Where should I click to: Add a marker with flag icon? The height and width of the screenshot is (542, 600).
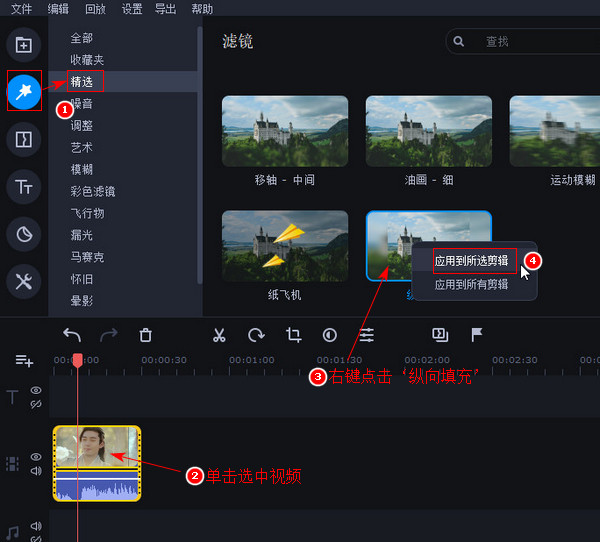[x=476, y=335]
